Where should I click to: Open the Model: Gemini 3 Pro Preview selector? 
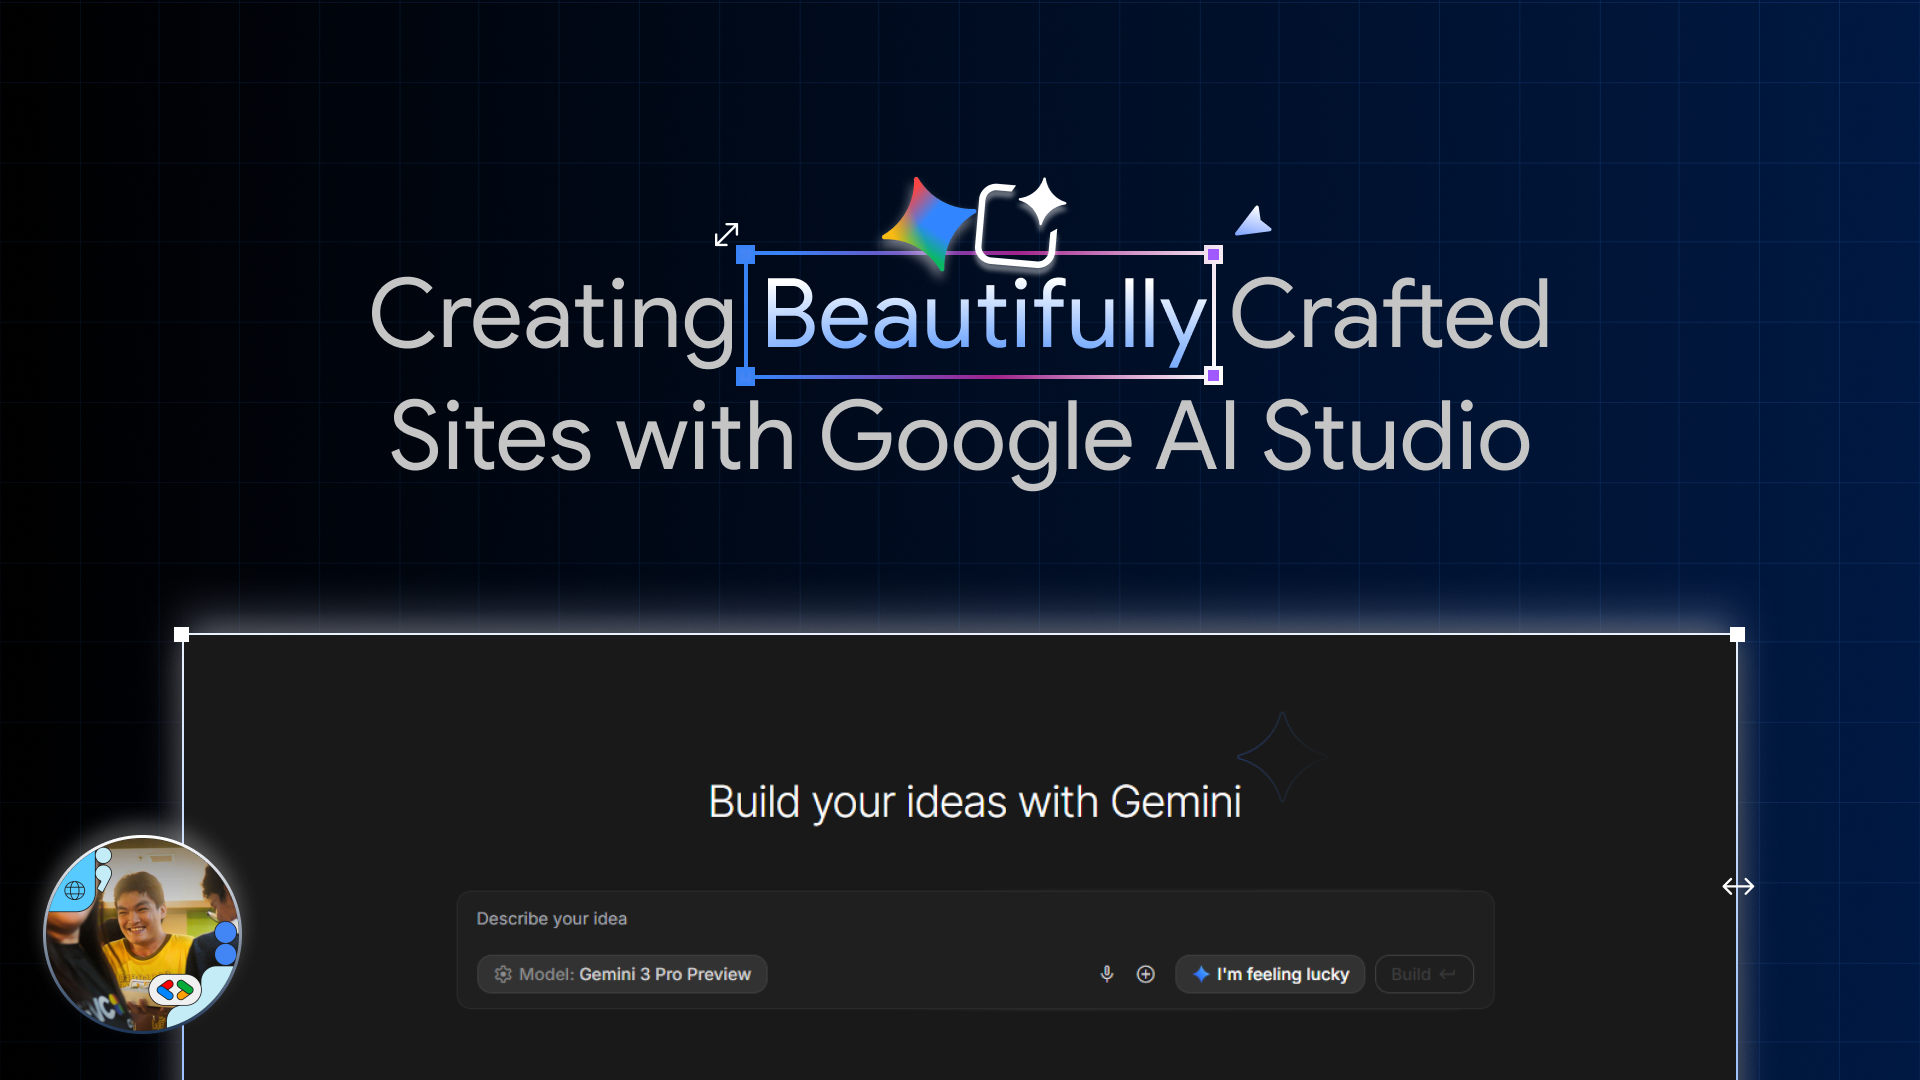pyautogui.click(x=622, y=973)
